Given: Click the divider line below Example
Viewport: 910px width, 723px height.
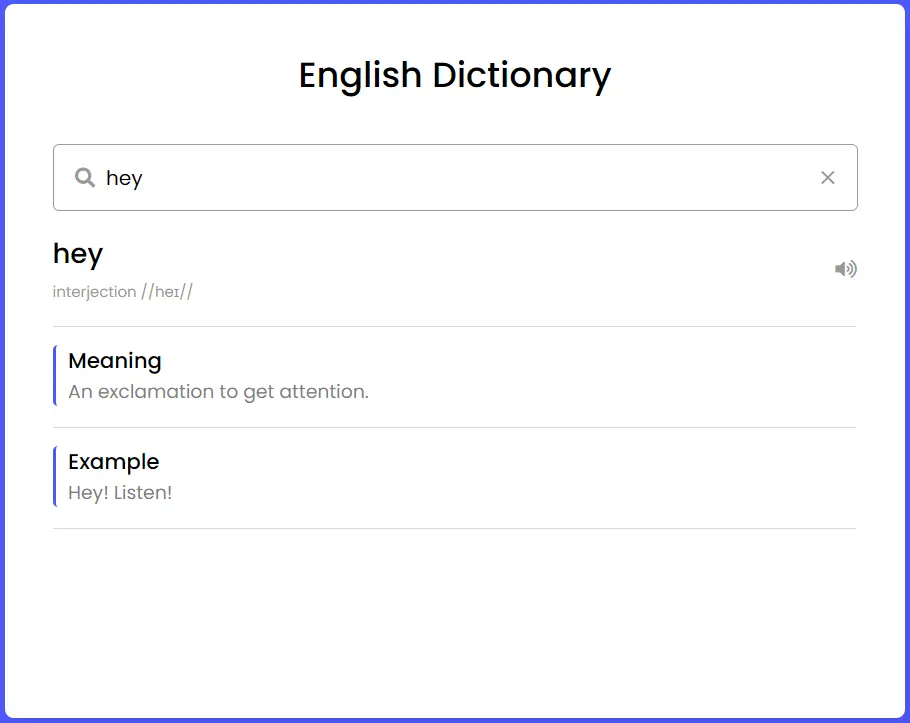Looking at the screenshot, I should click(x=455, y=528).
